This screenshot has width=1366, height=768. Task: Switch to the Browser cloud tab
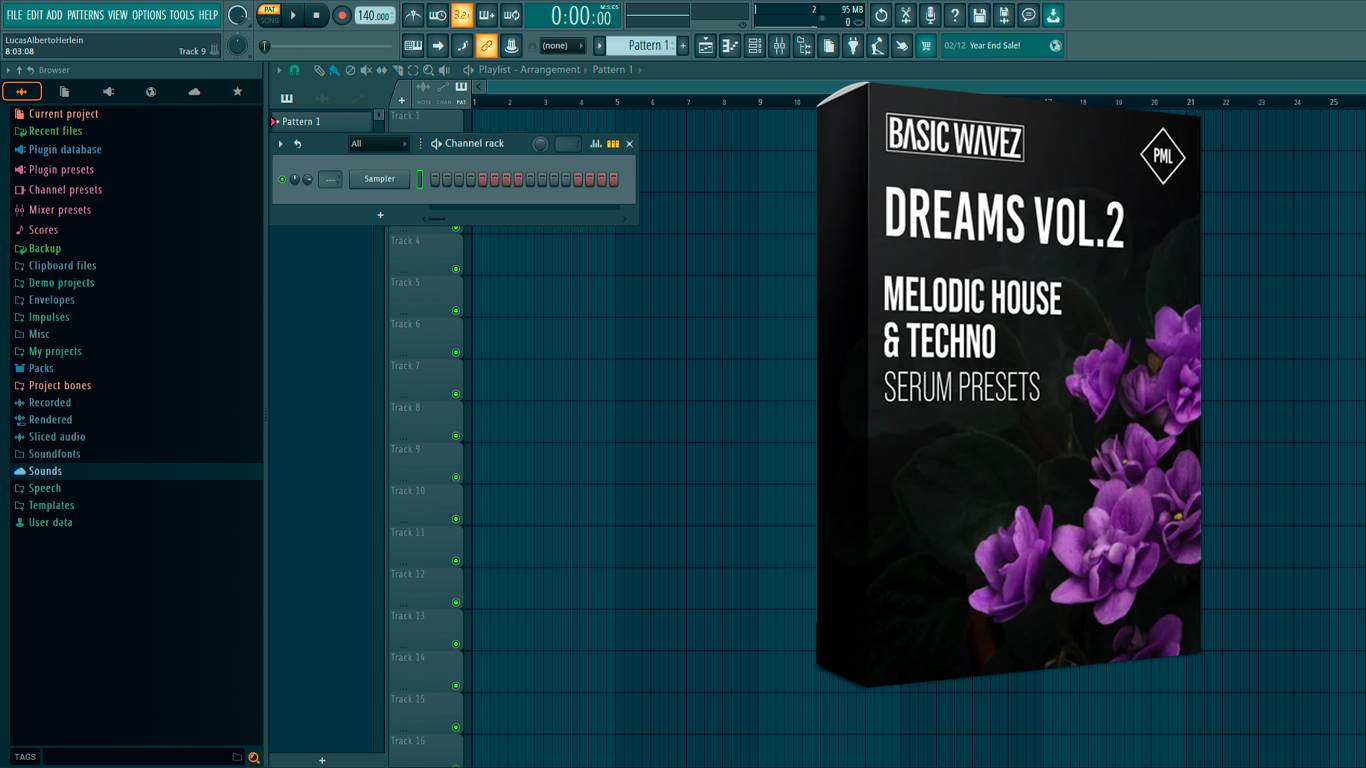click(194, 92)
